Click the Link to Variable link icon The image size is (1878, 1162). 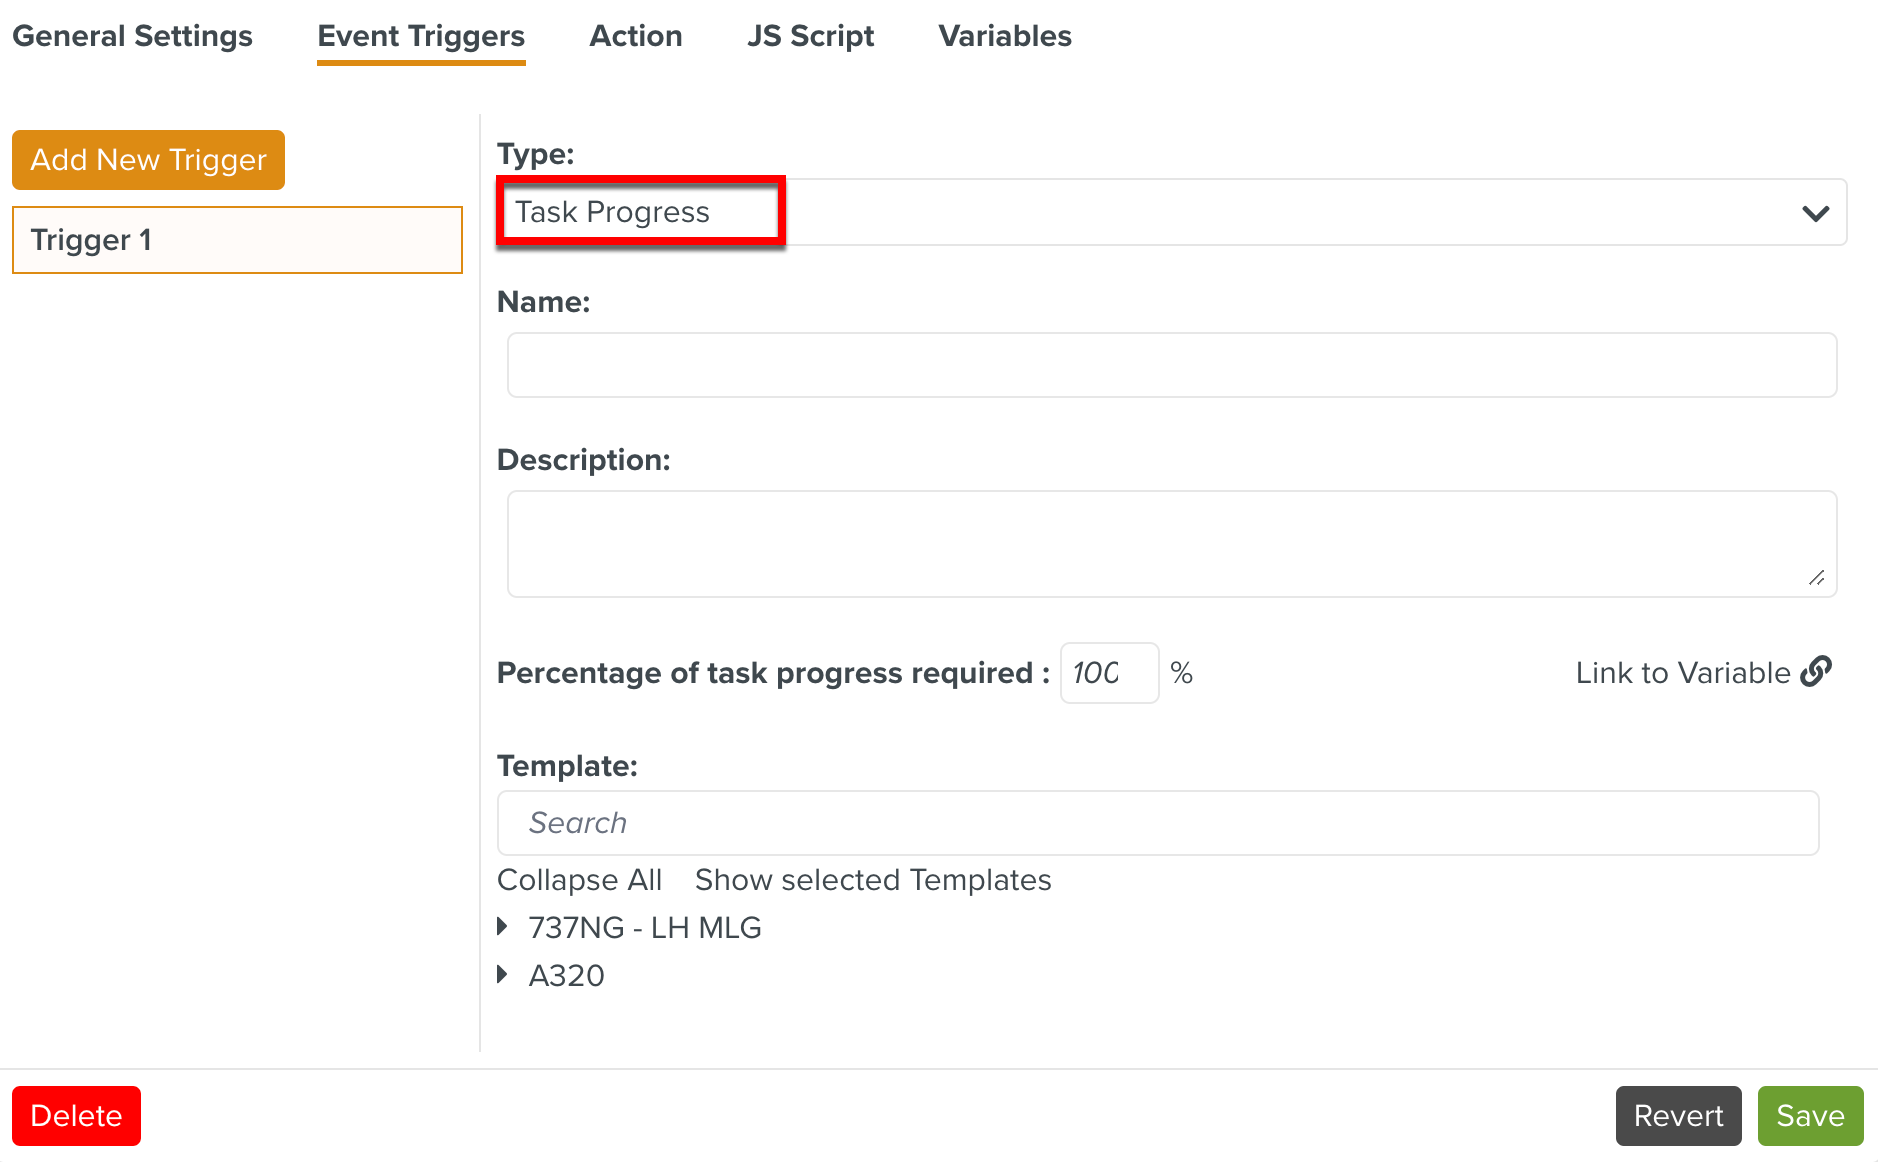[x=1816, y=672]
